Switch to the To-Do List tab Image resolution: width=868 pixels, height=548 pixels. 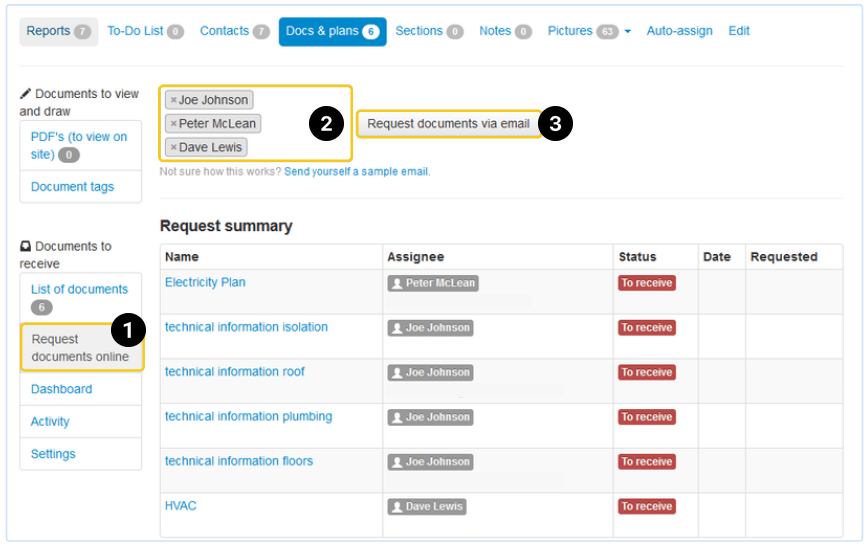pyautogui.click(x=145, y=31)
